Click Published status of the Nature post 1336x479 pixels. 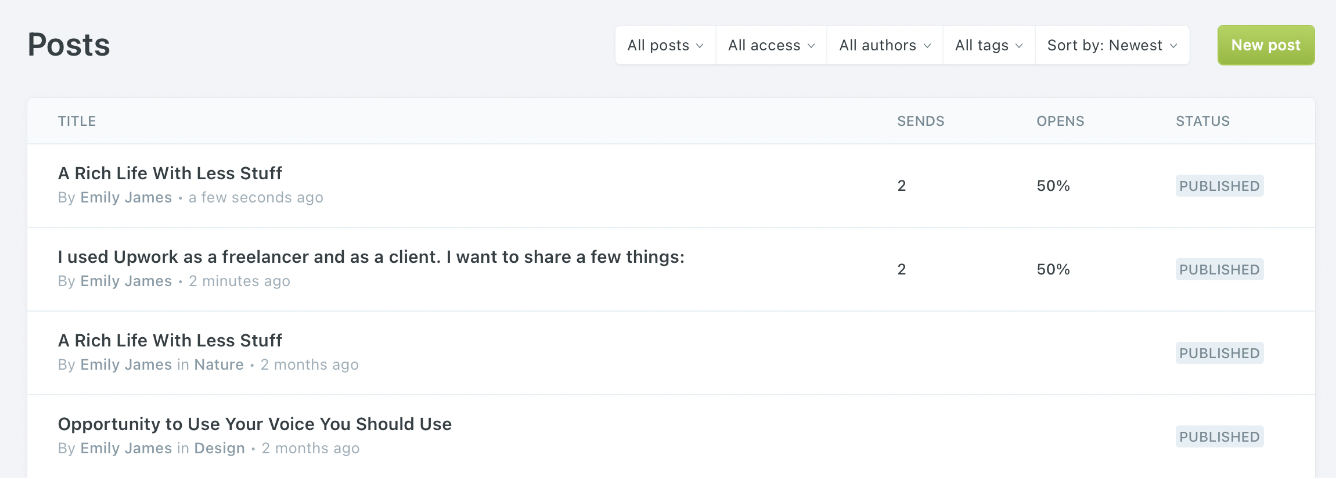pos(1219,353)
